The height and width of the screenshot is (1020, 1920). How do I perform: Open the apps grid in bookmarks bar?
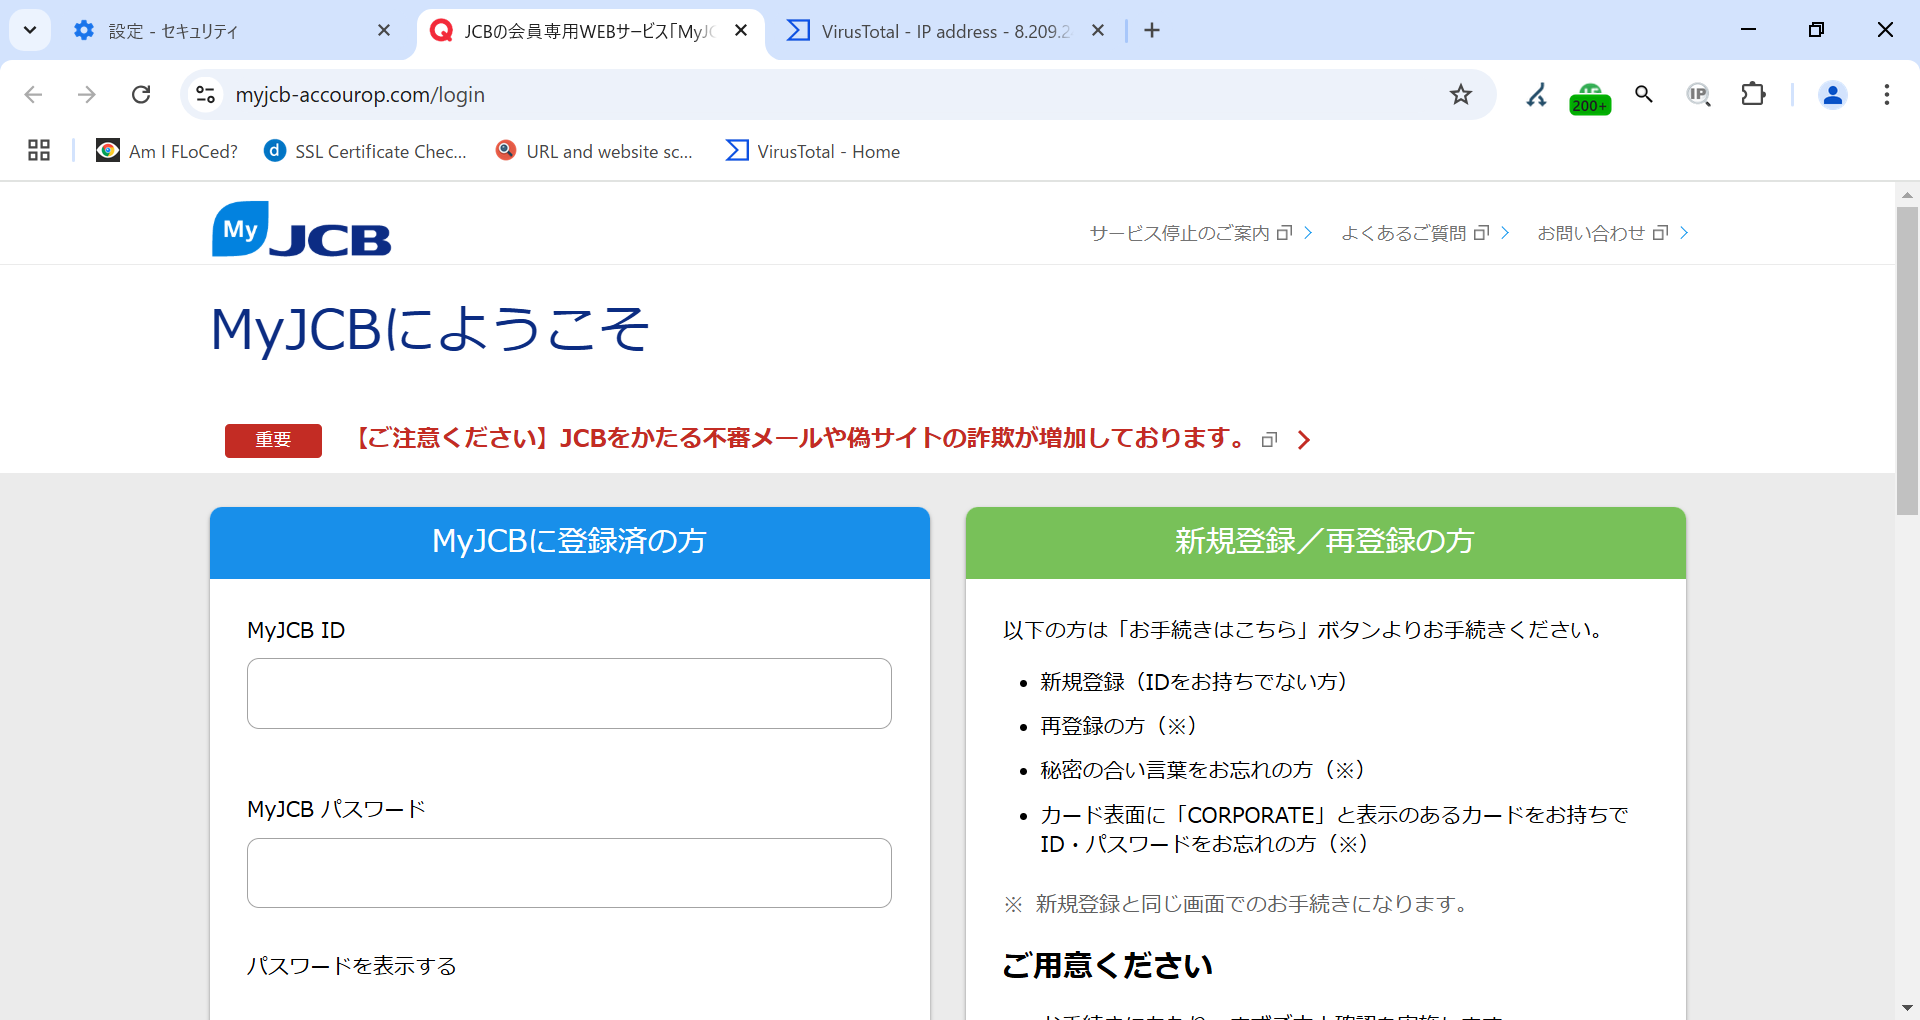click(39, 151)
